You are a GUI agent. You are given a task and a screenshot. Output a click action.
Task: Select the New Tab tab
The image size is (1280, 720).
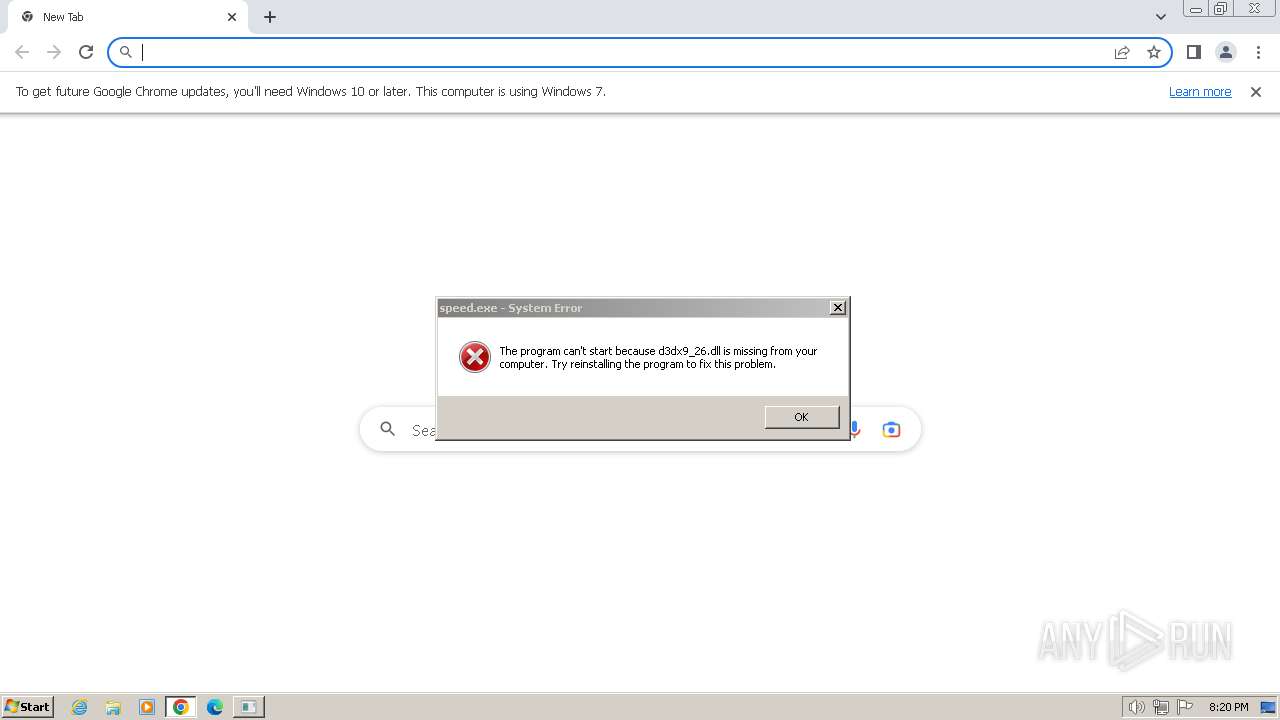(x=128, y=17)
